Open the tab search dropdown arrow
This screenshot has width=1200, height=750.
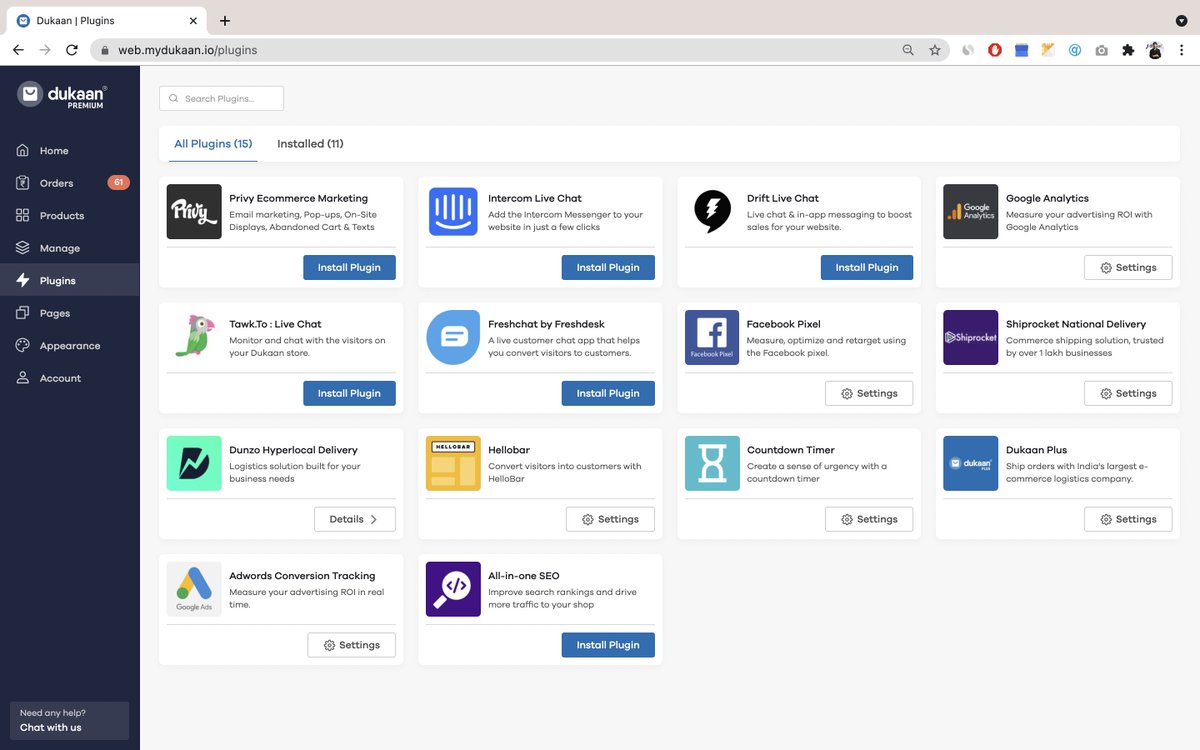pyautogui.click(x=1181, y=20)
